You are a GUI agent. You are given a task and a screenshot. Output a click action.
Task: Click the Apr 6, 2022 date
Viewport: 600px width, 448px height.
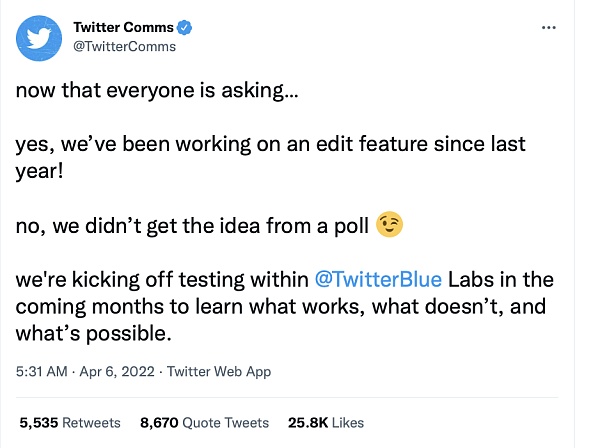[x=115, y=371]
